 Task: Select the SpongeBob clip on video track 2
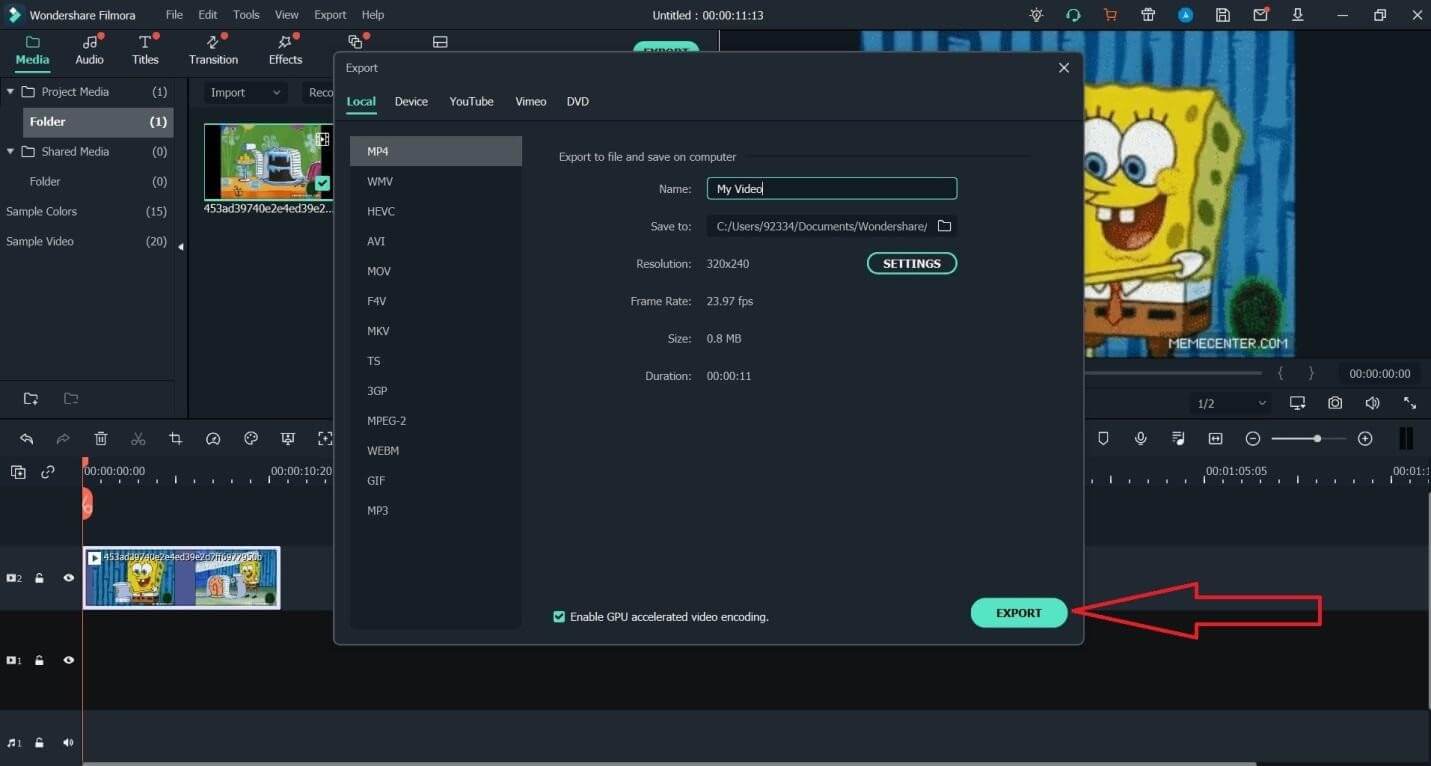[181, 578]
